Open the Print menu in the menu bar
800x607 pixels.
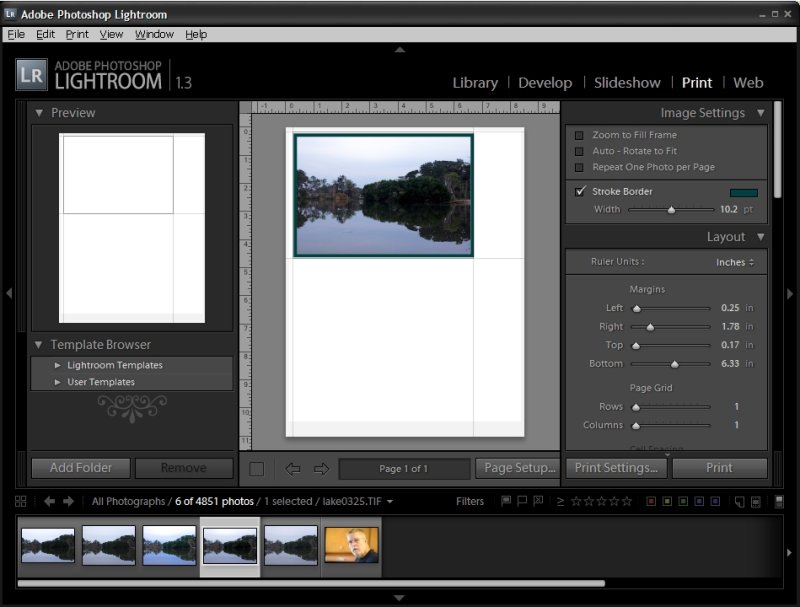77,34
